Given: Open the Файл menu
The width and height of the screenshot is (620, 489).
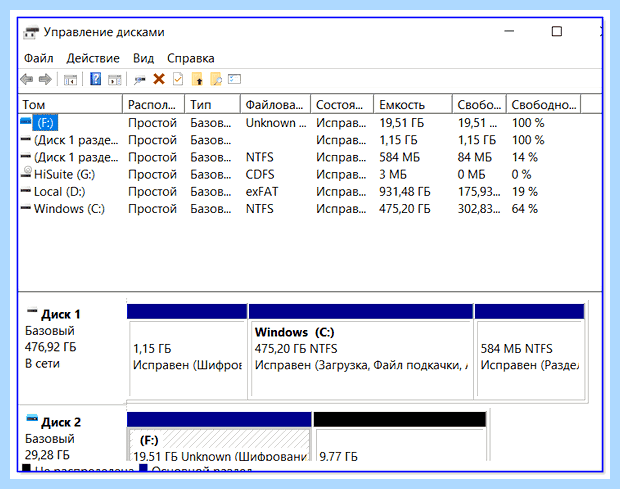Looking at the screenshot, I should pyautogui.click(x=38, y=59).
